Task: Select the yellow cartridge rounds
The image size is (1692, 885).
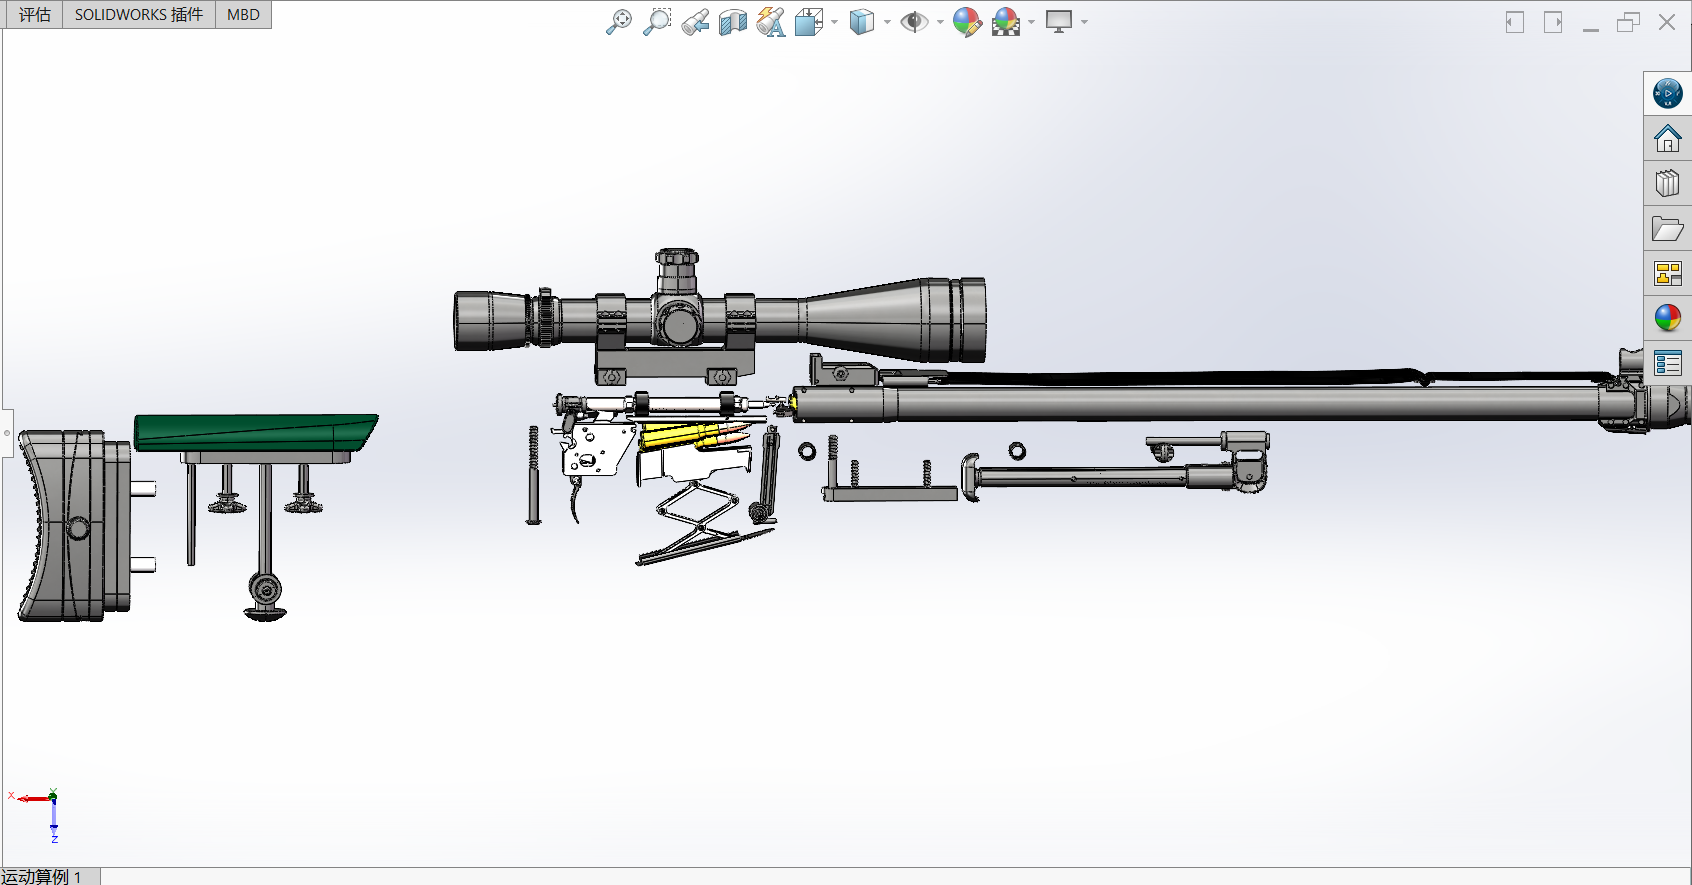Action: click(x=695, y=435)
